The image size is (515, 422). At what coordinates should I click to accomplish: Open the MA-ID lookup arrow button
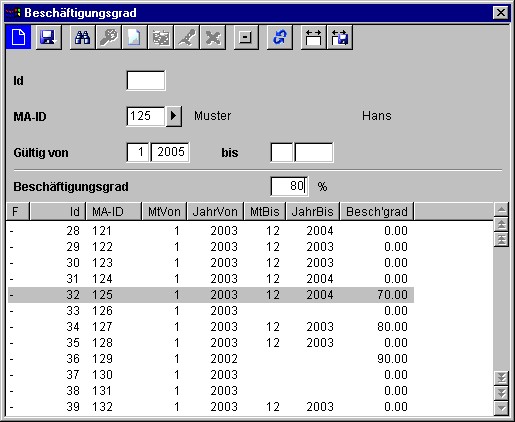coord(174,116)
